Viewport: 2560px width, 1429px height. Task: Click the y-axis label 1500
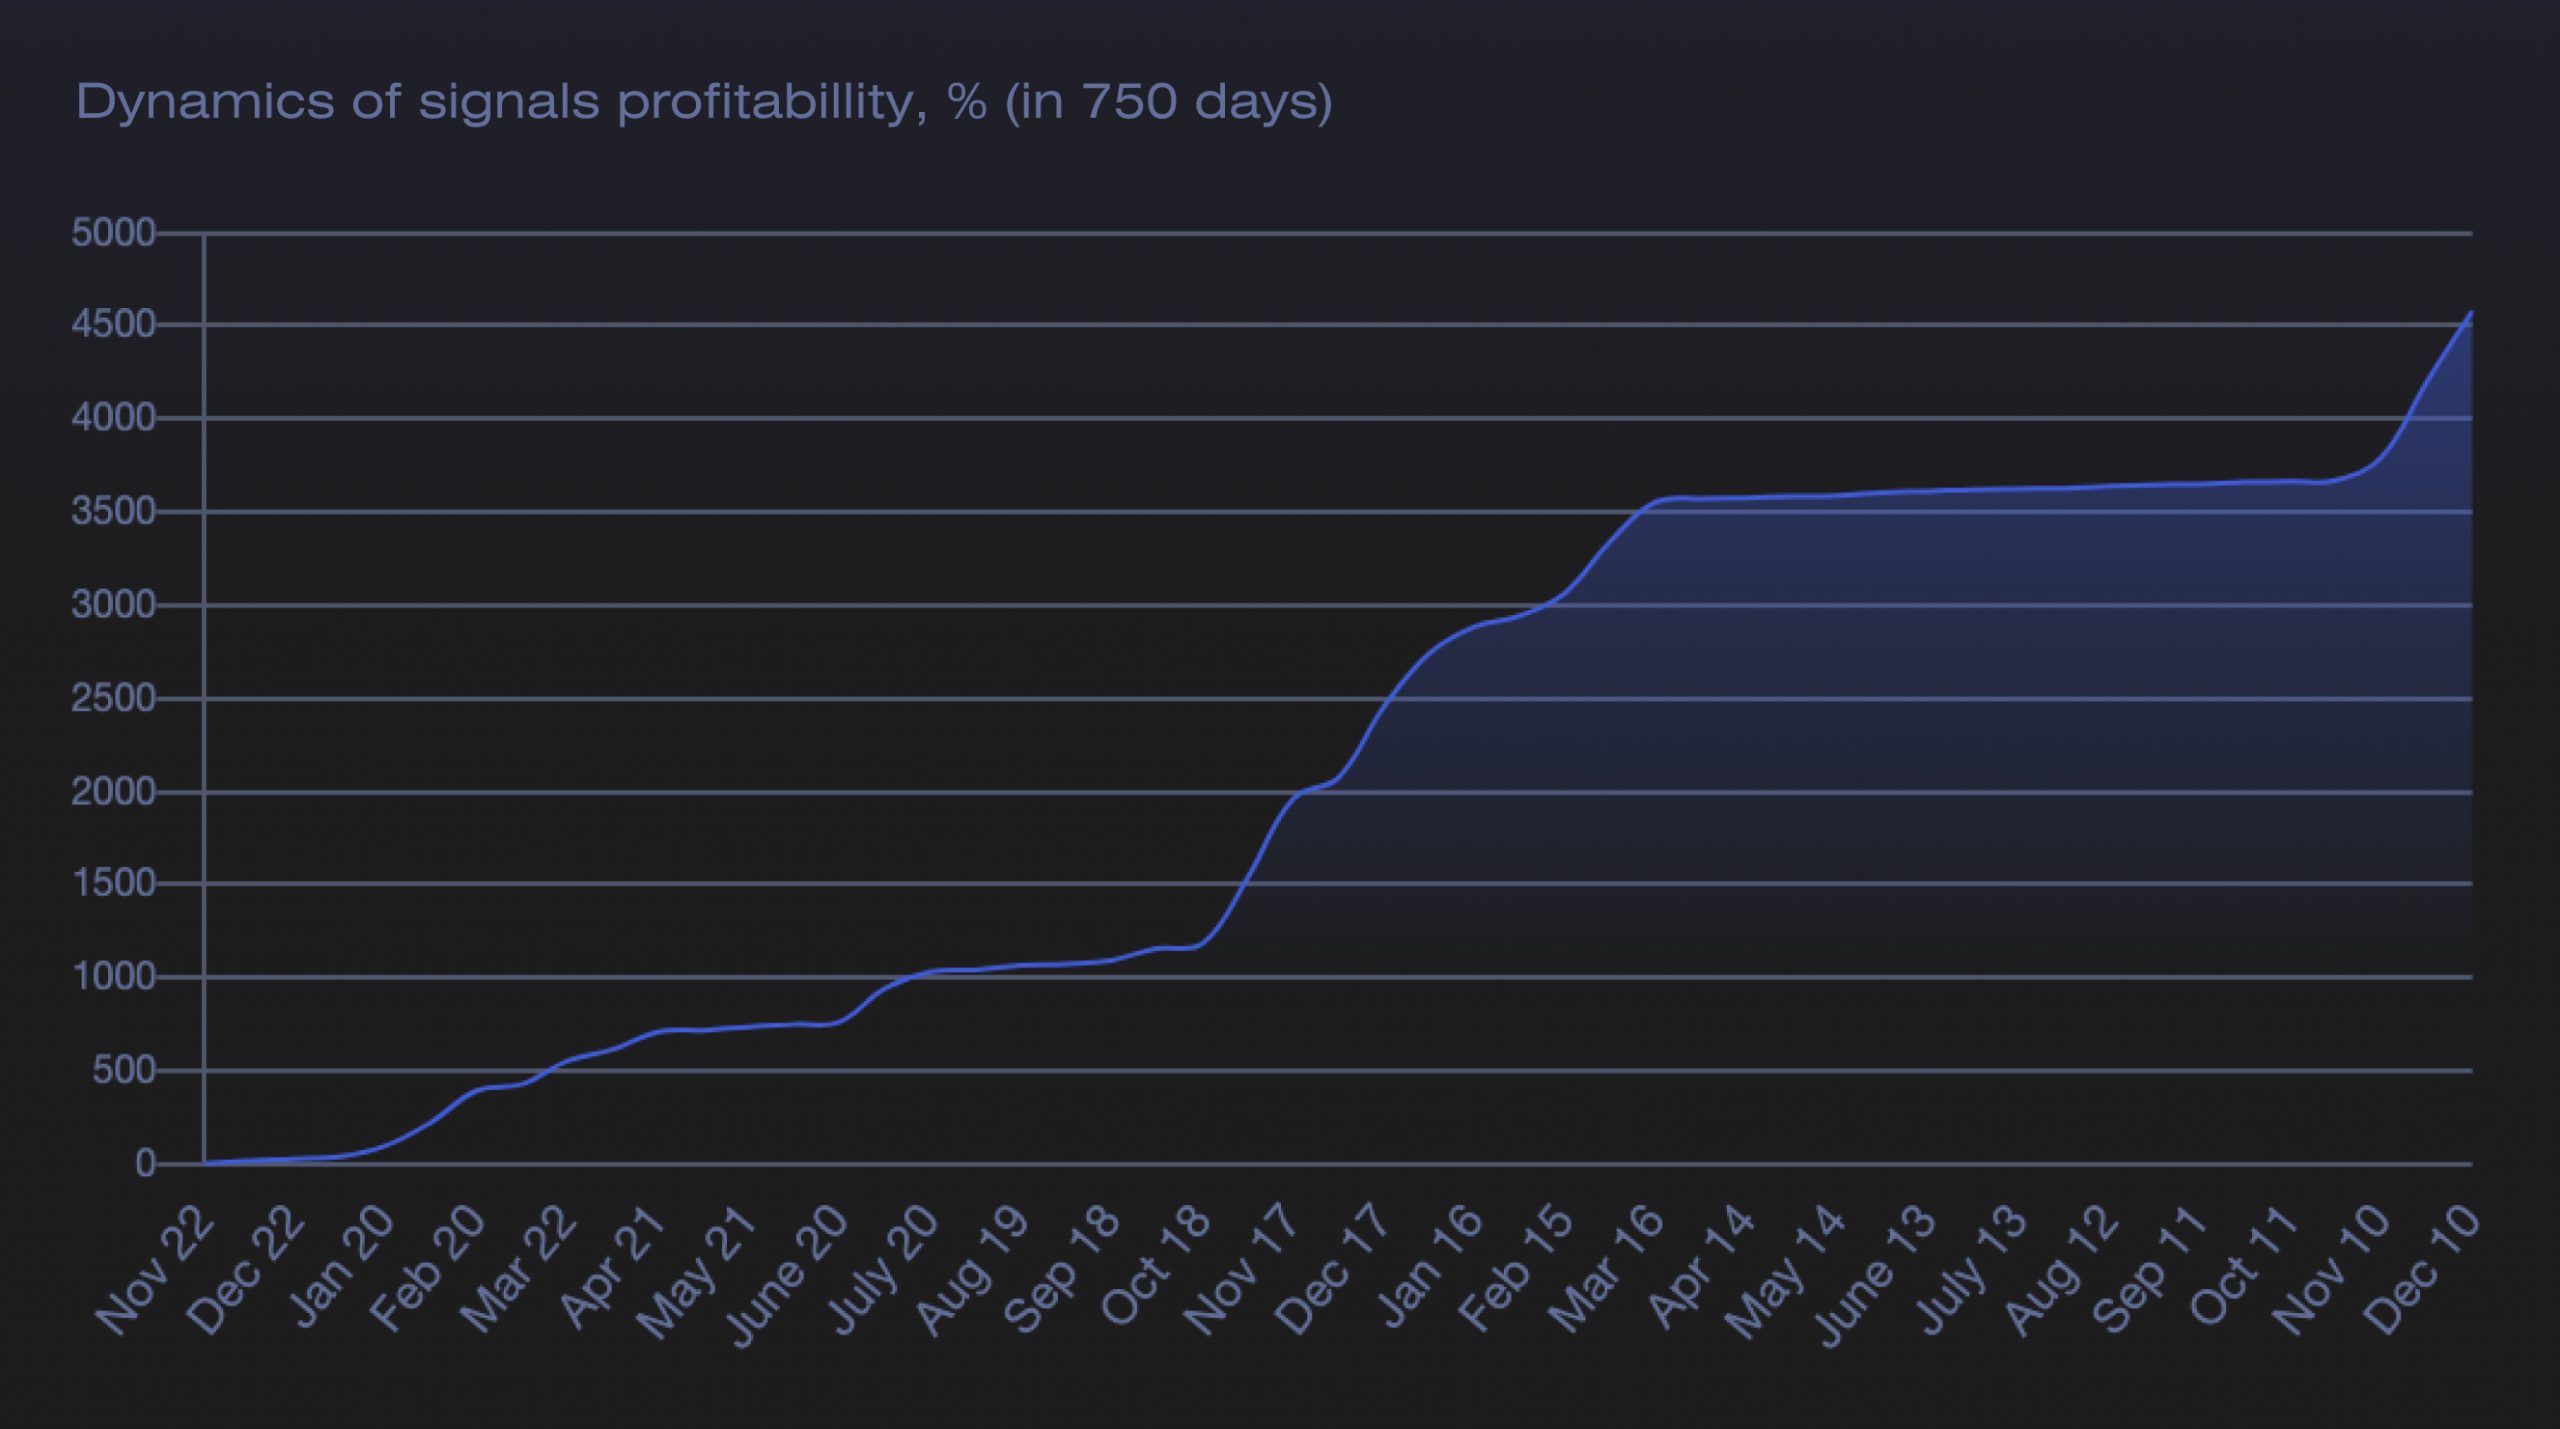tap(113, 883)
